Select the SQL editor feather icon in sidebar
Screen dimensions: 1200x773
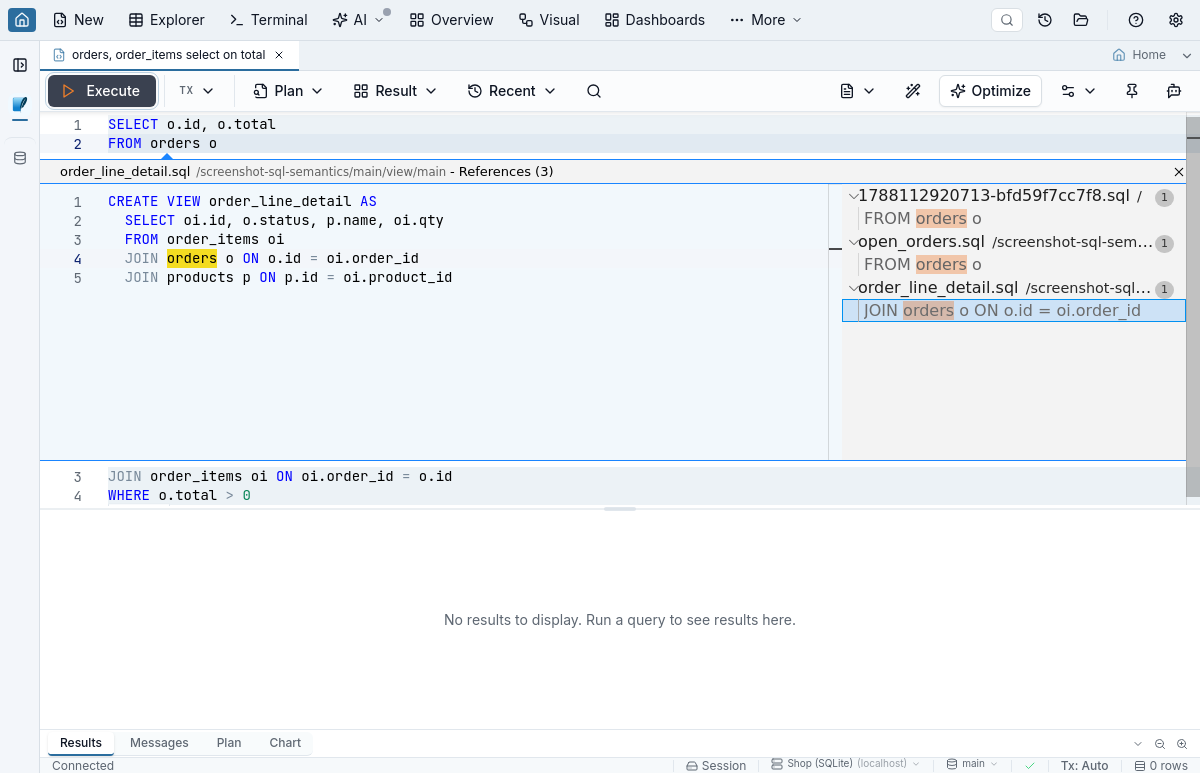point(20,104)
